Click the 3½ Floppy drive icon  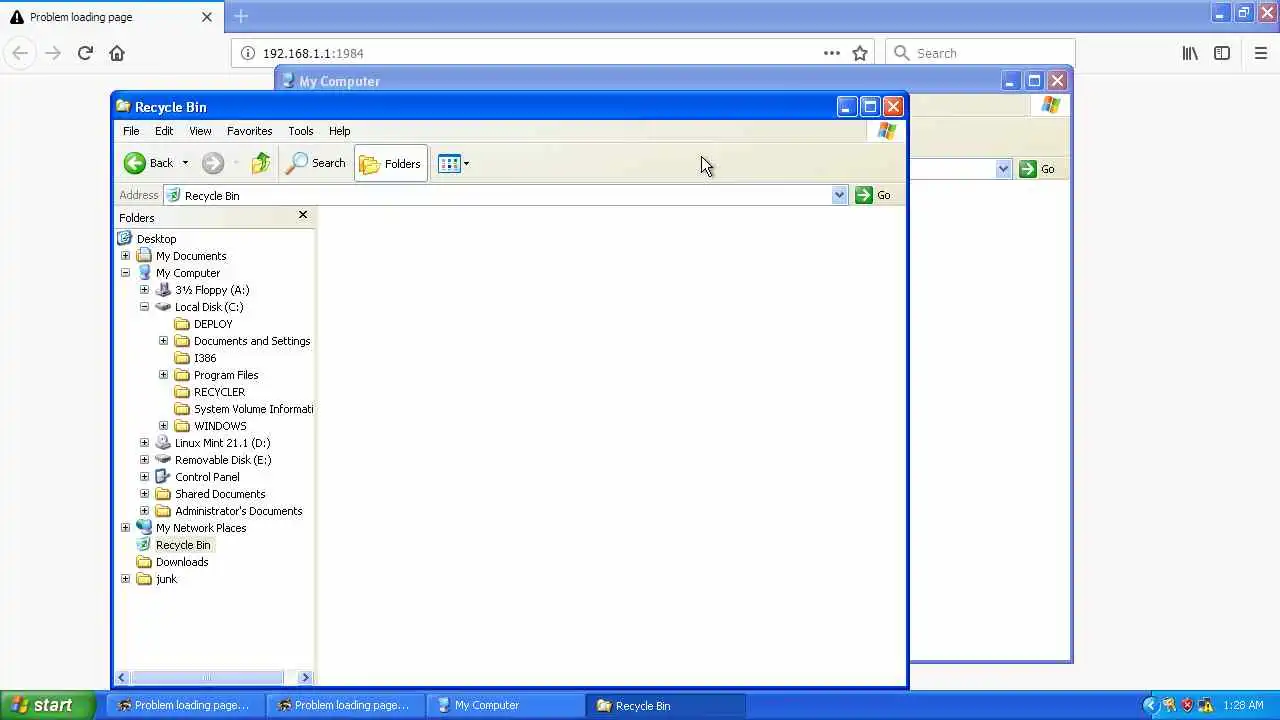(163, 290)
